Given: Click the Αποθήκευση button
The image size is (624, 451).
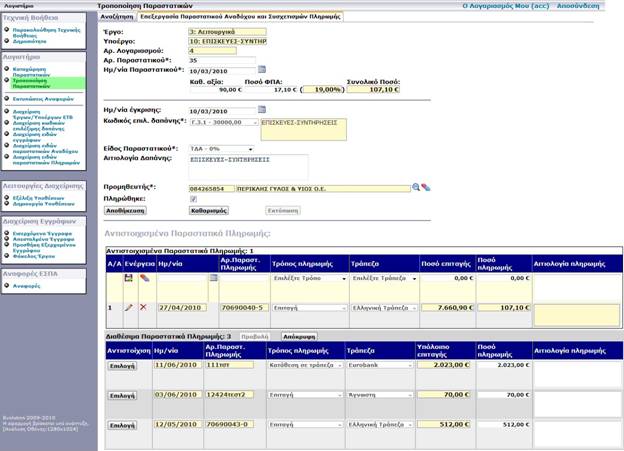Looking at the screenshot, I should pos(125,211).
